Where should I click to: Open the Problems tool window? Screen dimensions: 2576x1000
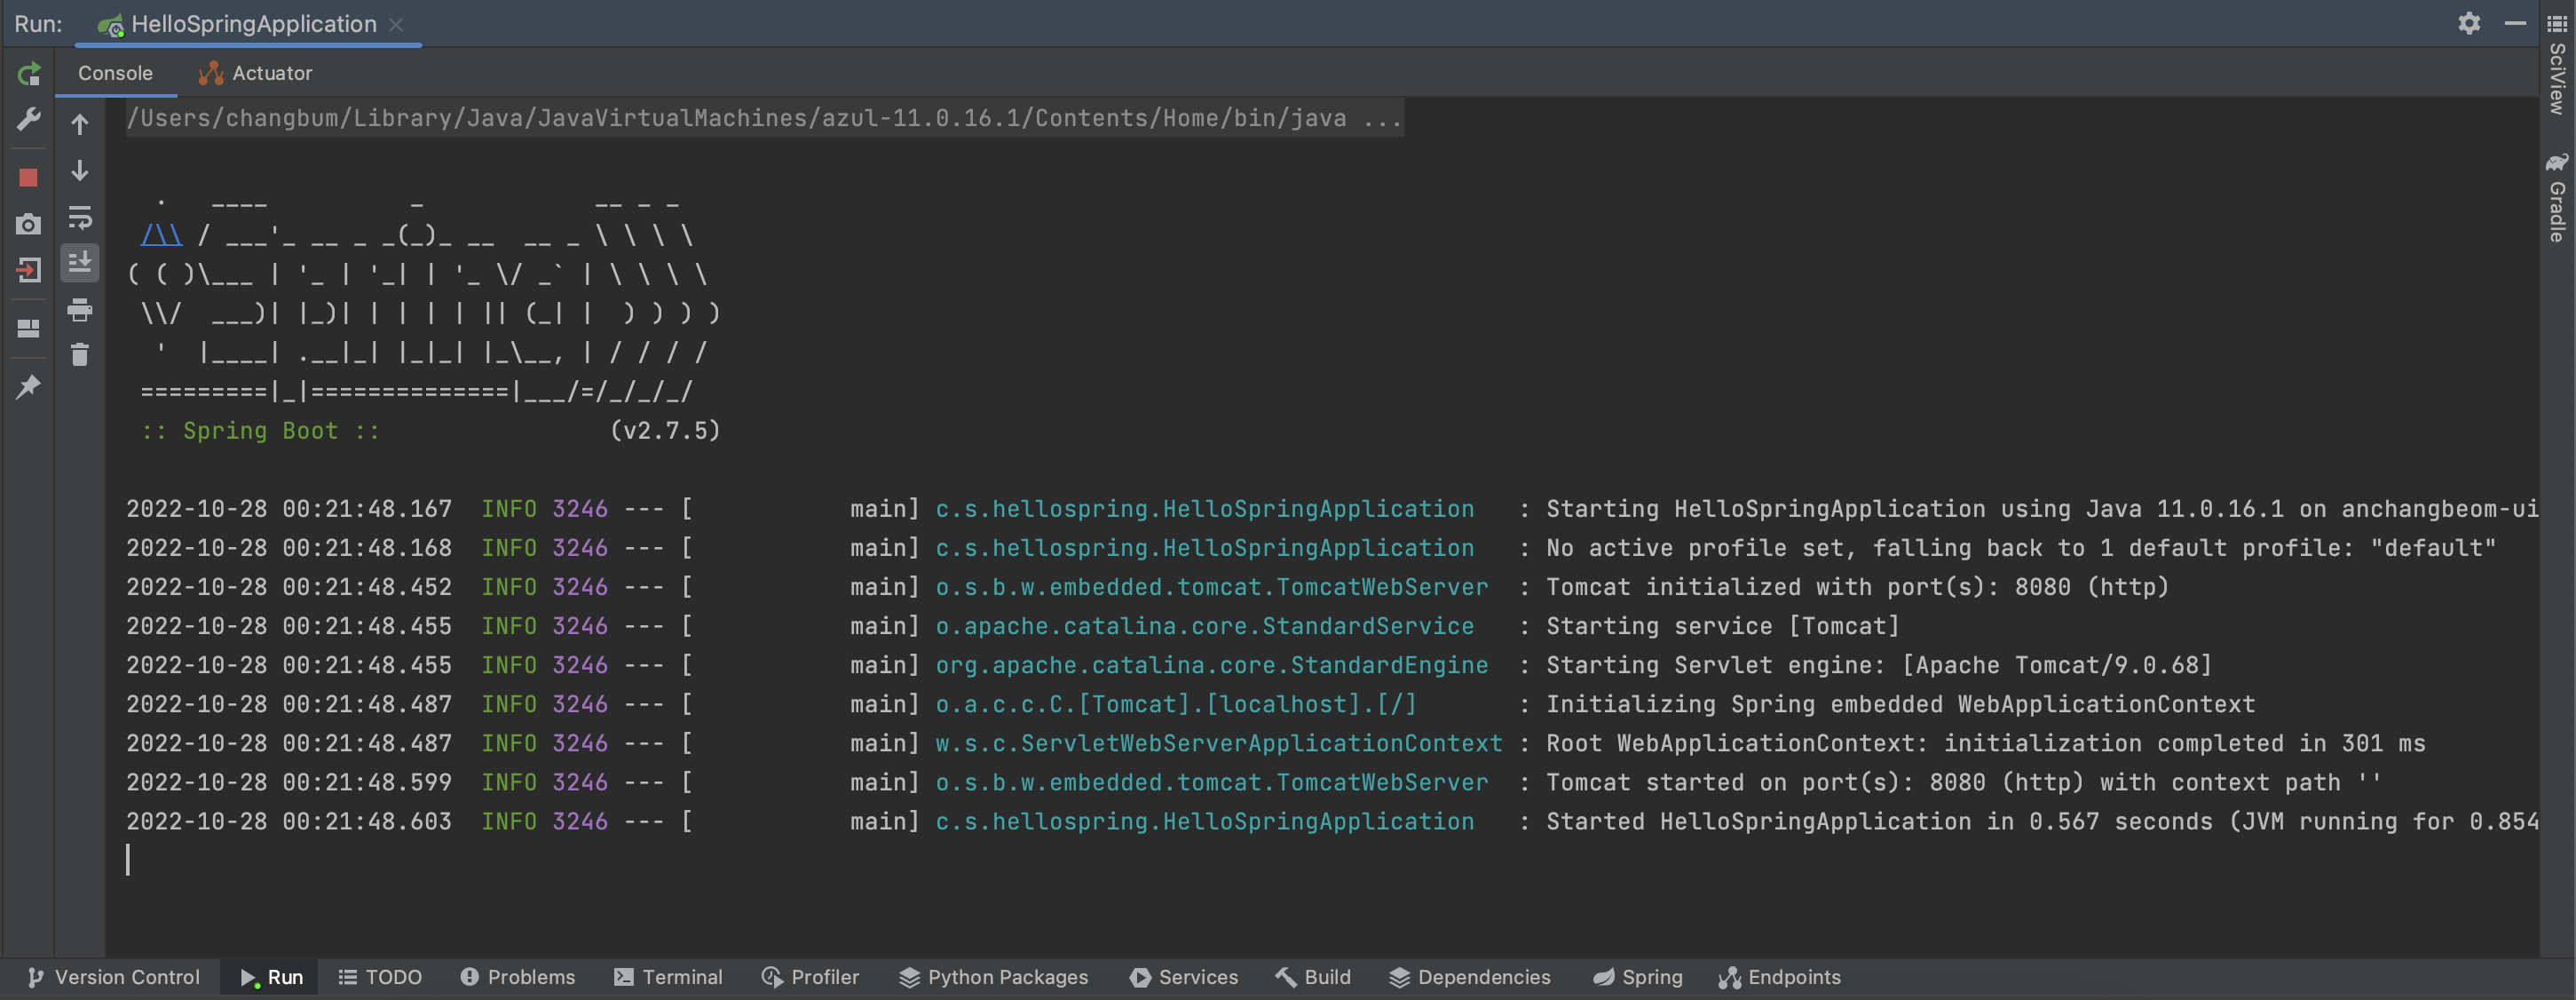(x=517, y=977)
